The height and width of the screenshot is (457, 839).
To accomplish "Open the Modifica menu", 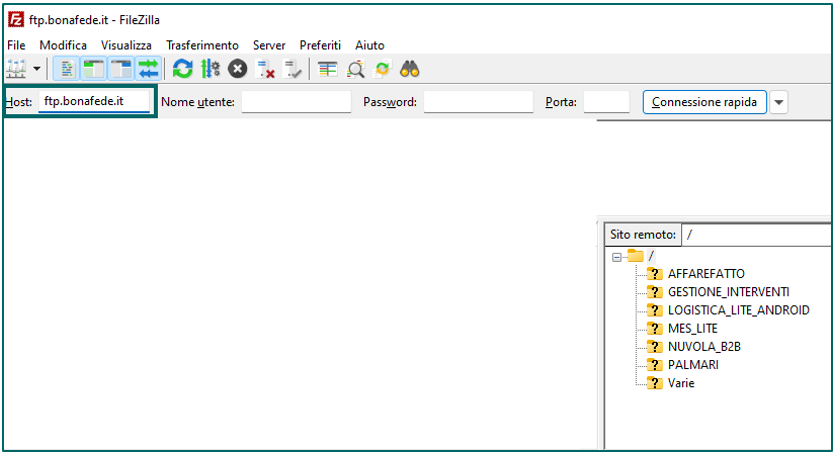I will [63, 45].
